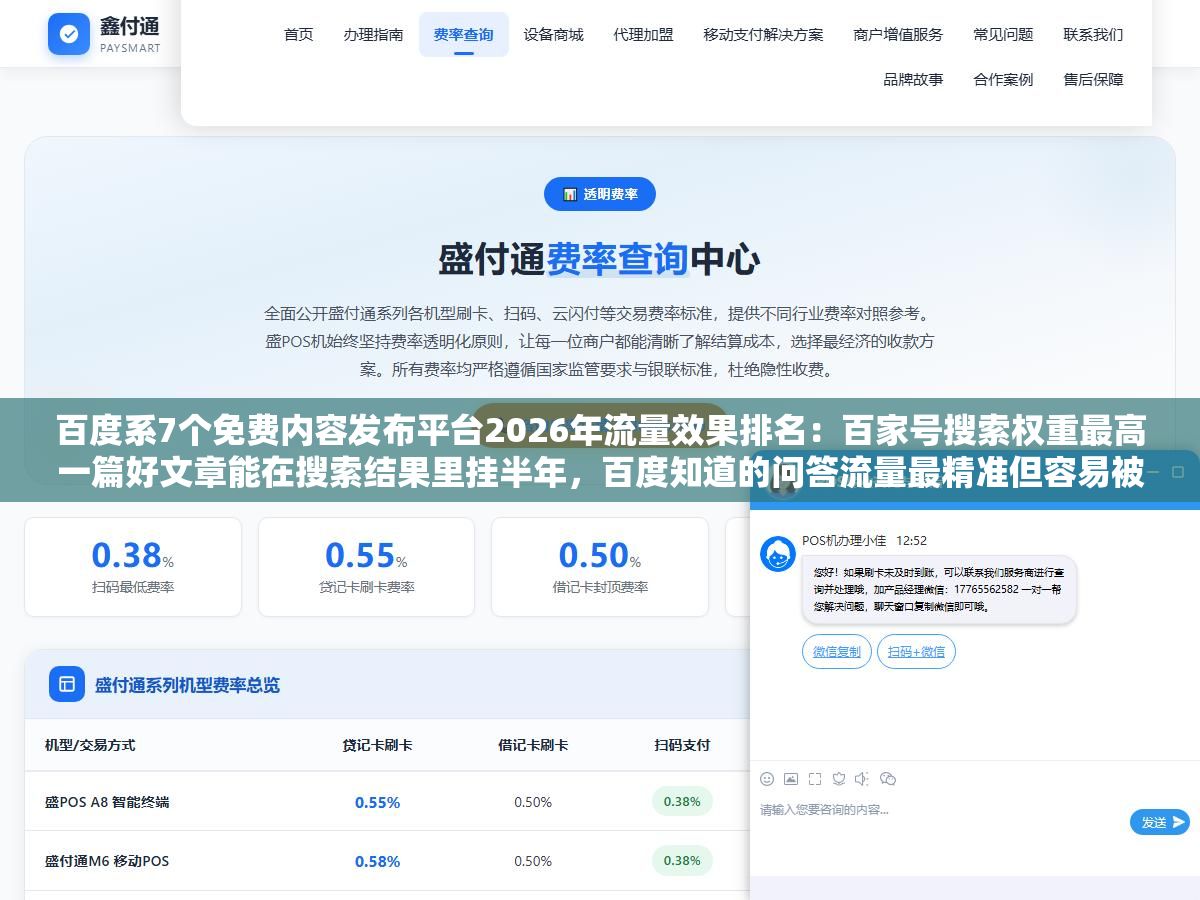Open 合作案例 navigation item
The width and height of the screenshot is (1200, 900).
tap(1004, 79)
